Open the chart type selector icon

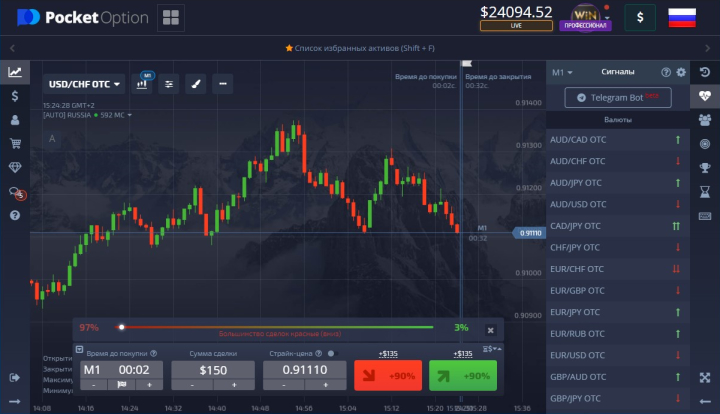pos(142,84)
